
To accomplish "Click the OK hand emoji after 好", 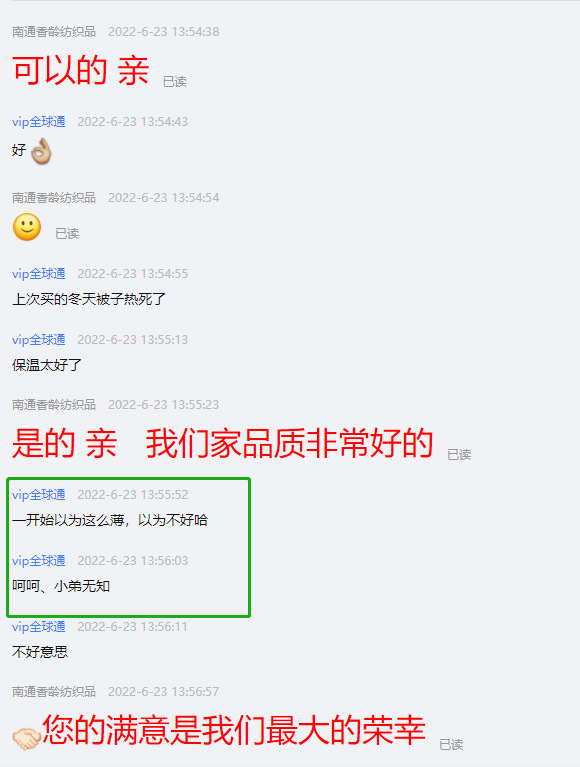I will (41, 151).
